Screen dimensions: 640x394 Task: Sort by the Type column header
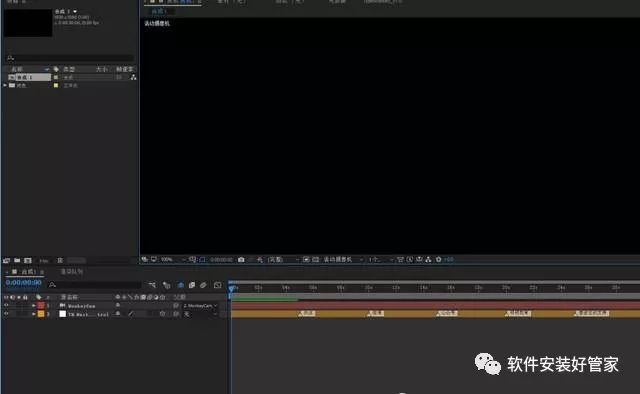click(69, 69)
